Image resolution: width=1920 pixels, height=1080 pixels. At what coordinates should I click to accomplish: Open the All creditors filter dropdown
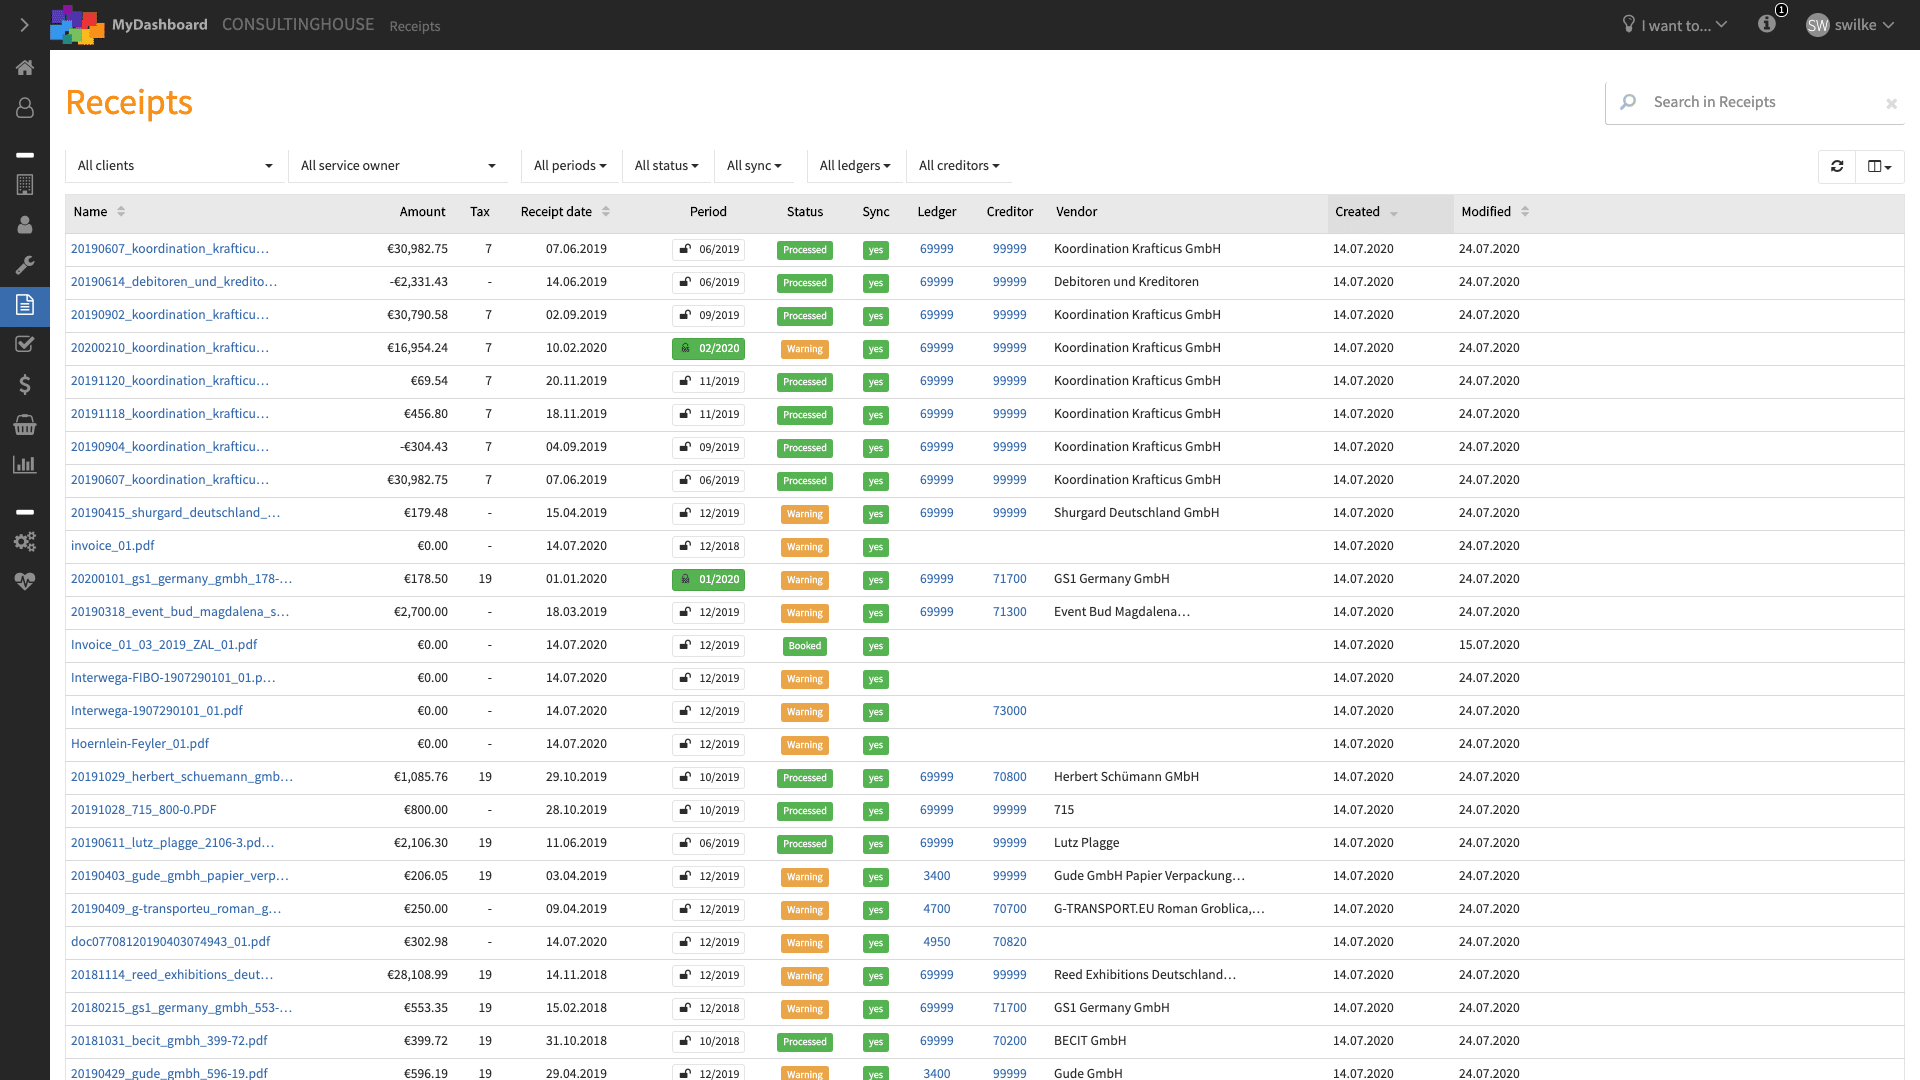959,166
